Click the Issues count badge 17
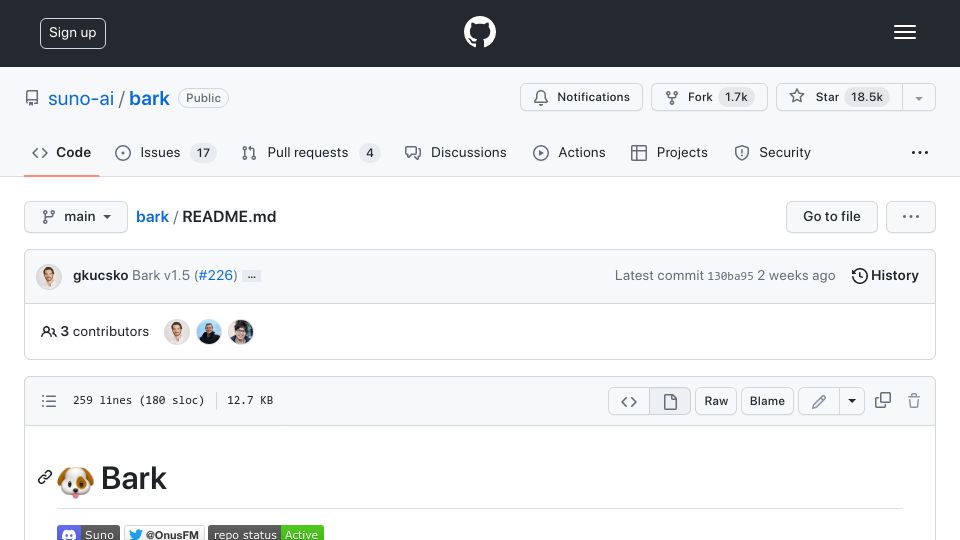This screenshot has width=960, height=540. [x=203, y=153]
